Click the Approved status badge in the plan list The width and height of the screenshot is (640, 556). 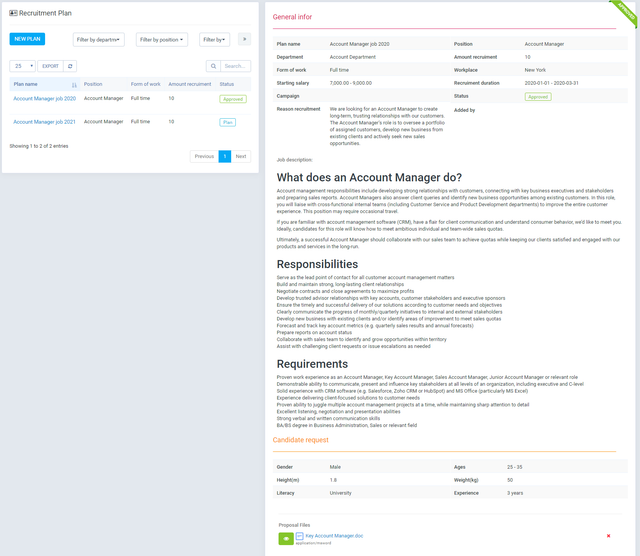click(233, 99)
